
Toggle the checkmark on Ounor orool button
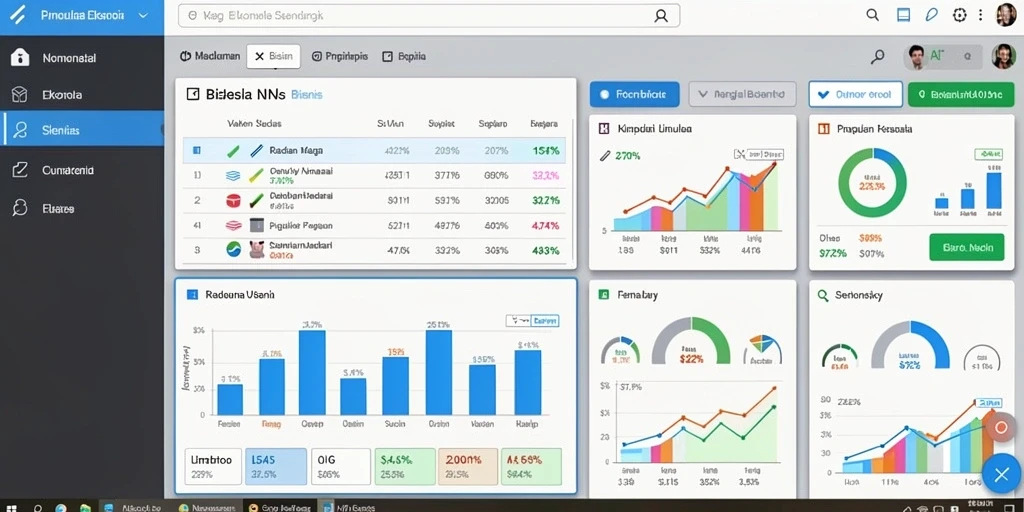coord(822,95)
